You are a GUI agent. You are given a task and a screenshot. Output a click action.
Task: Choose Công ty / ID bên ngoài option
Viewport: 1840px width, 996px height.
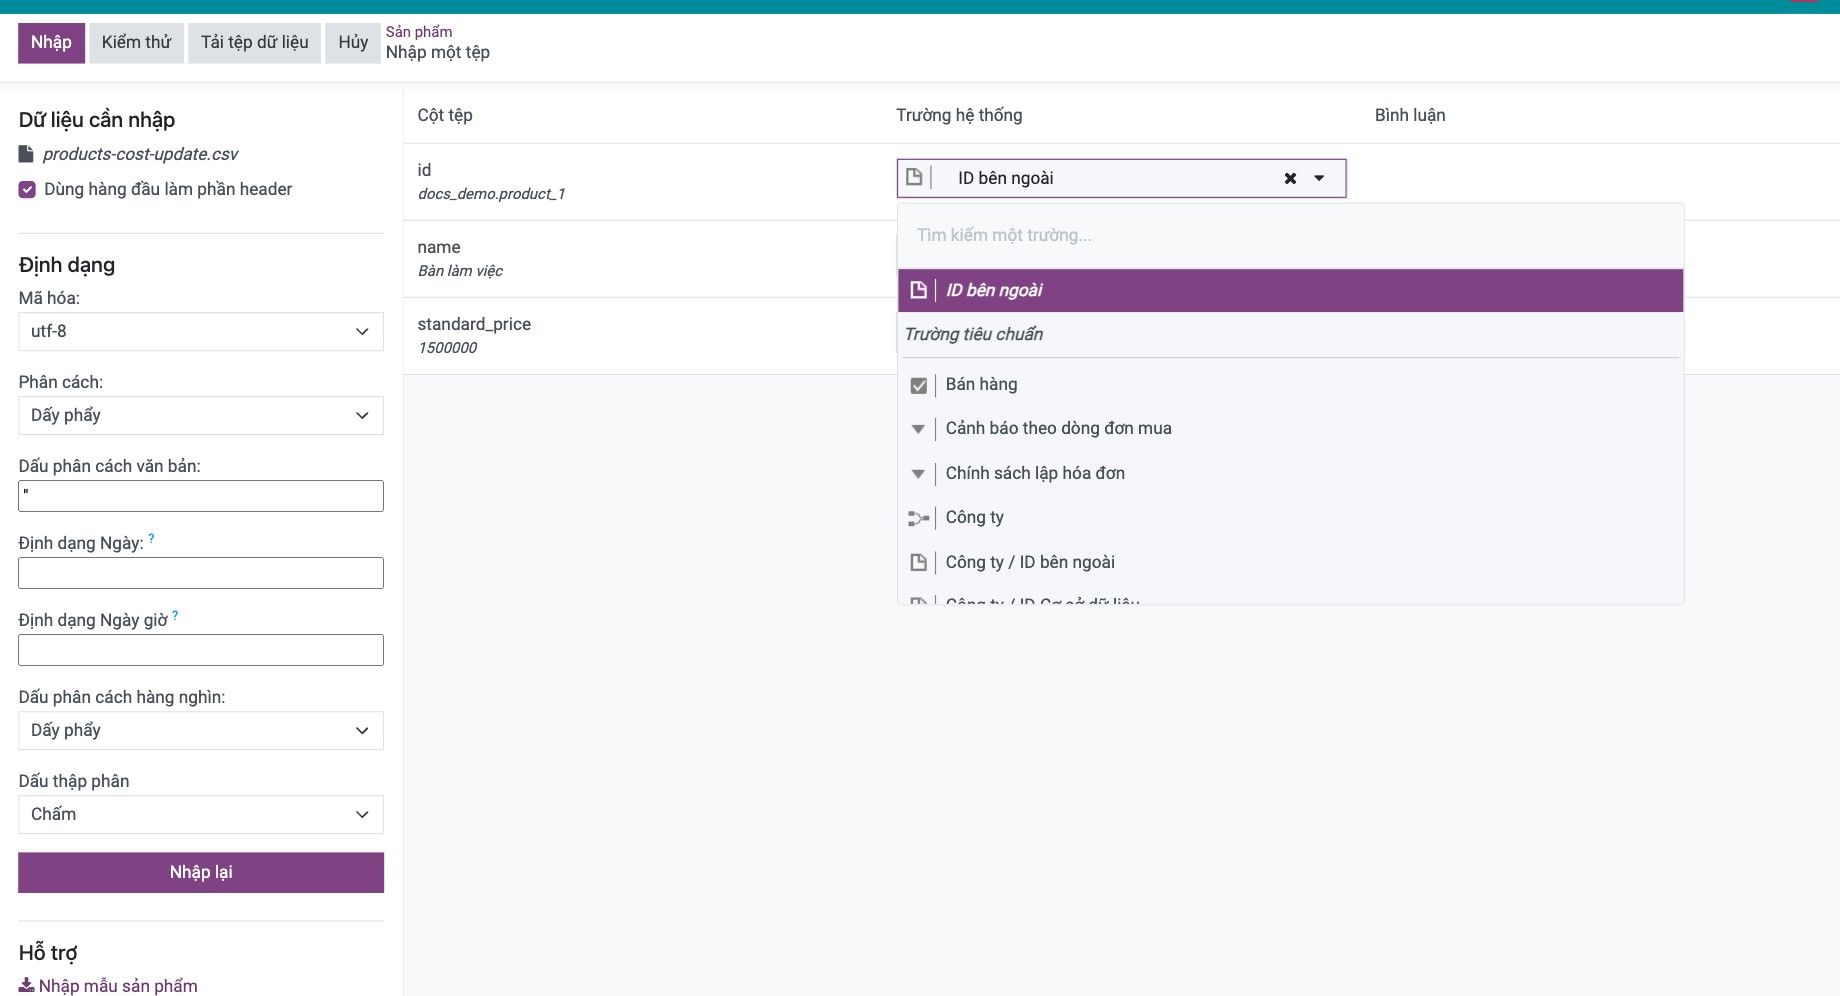[x=1290, y=562]
